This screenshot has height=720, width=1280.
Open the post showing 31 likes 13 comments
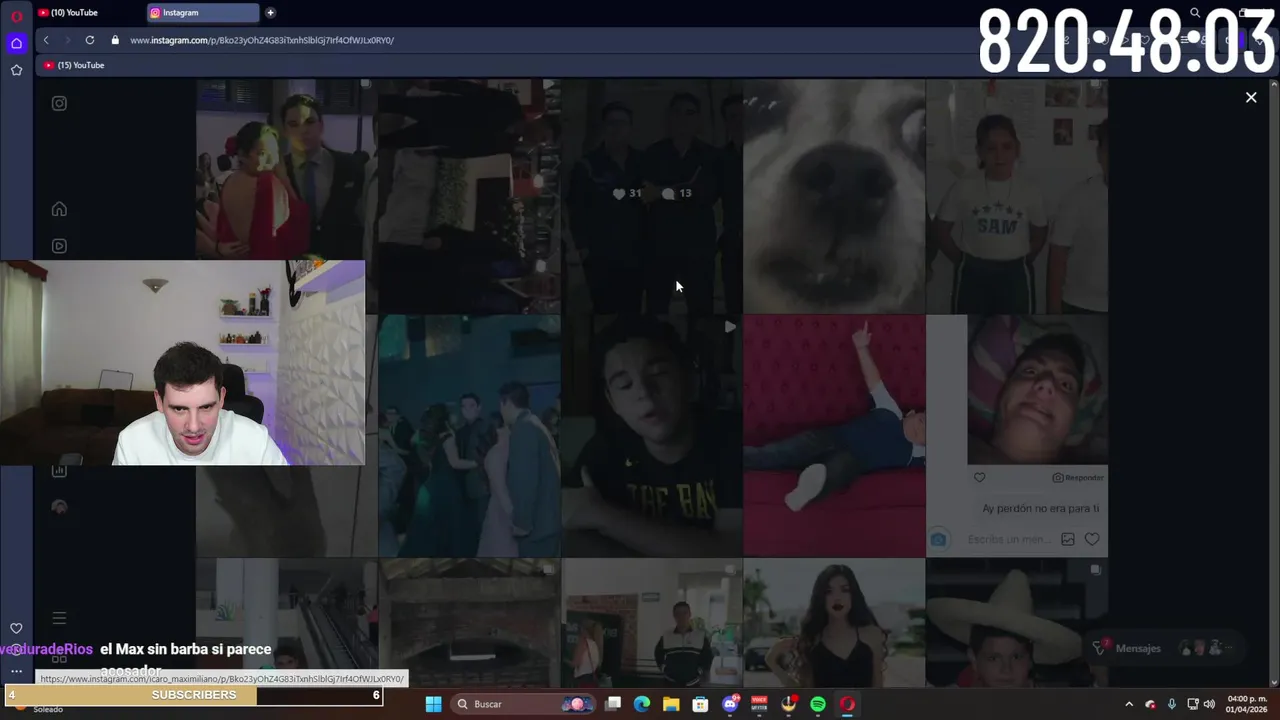[651, 196]
